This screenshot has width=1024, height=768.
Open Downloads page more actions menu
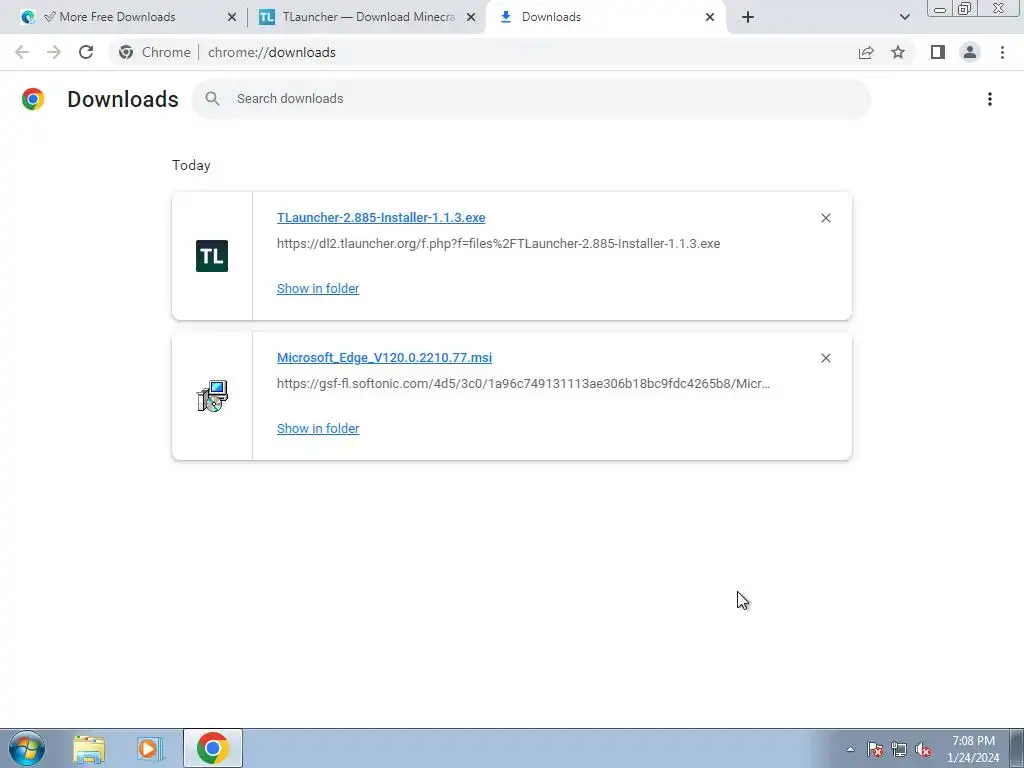click(x=989, y=99)
